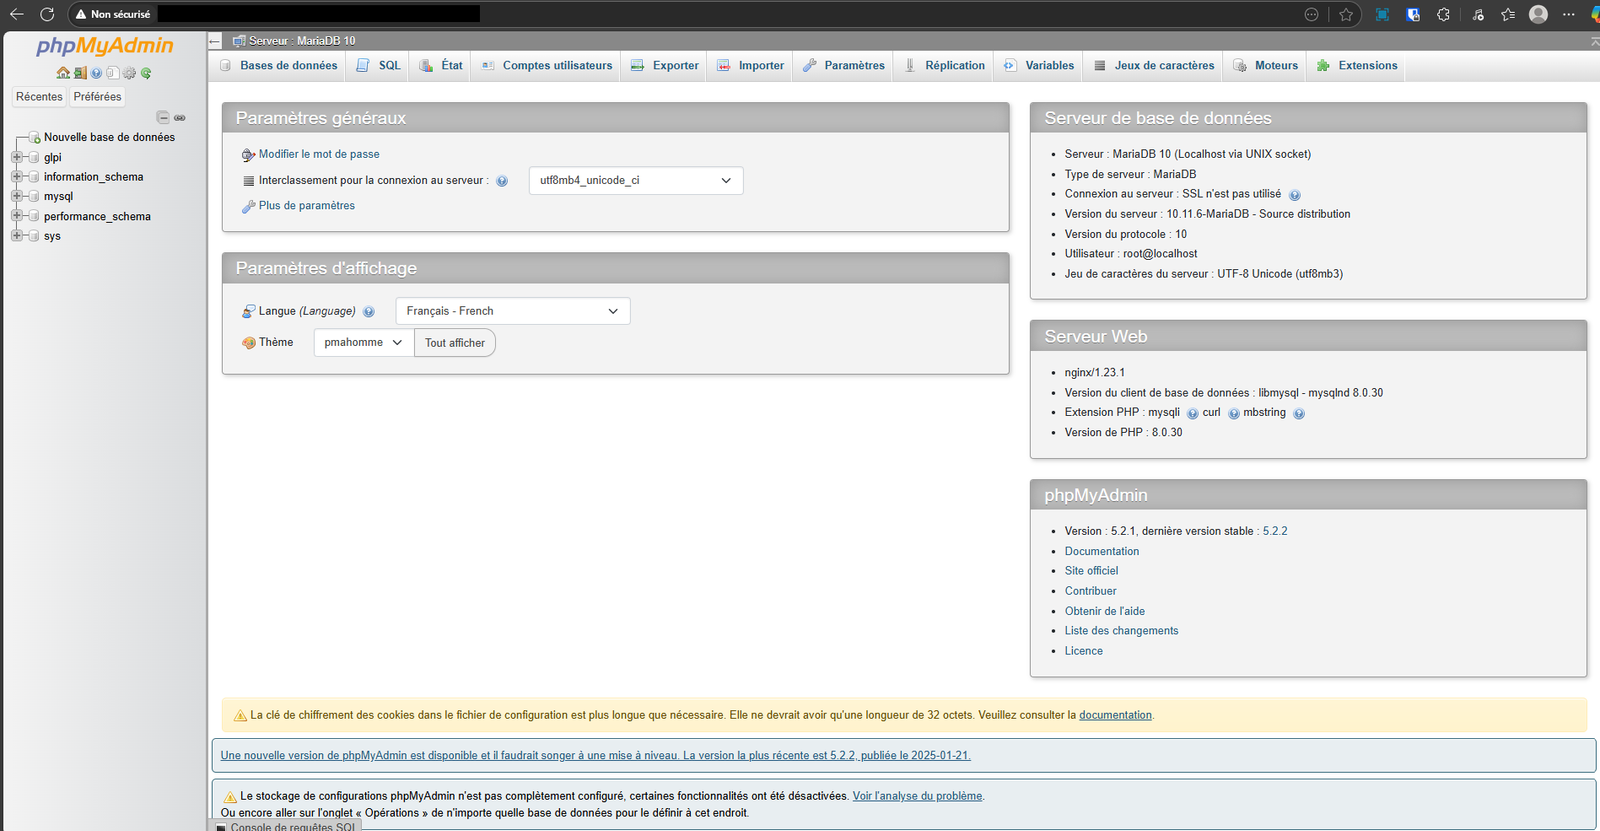Click the chain link icon above database tree
Image resolution: width=1600 pixels, height=831 pixels.
[x=180, y=117]
